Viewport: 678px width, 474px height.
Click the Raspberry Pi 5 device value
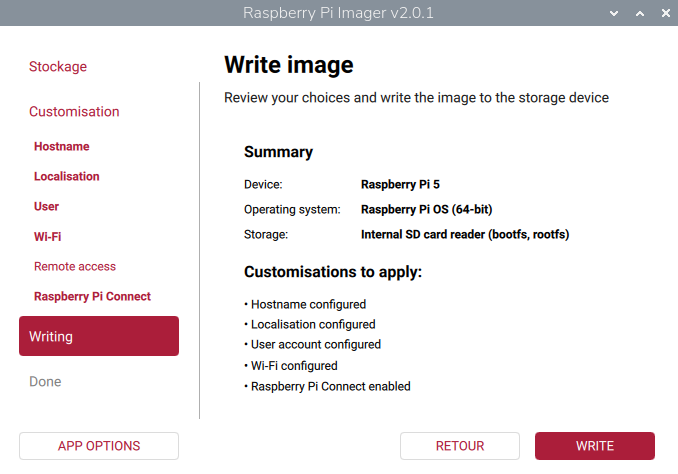(x=400, y=185)
